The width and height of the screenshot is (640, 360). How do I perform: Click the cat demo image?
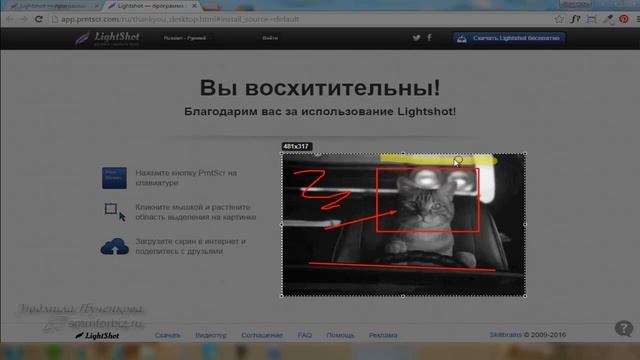coord(403,225)
